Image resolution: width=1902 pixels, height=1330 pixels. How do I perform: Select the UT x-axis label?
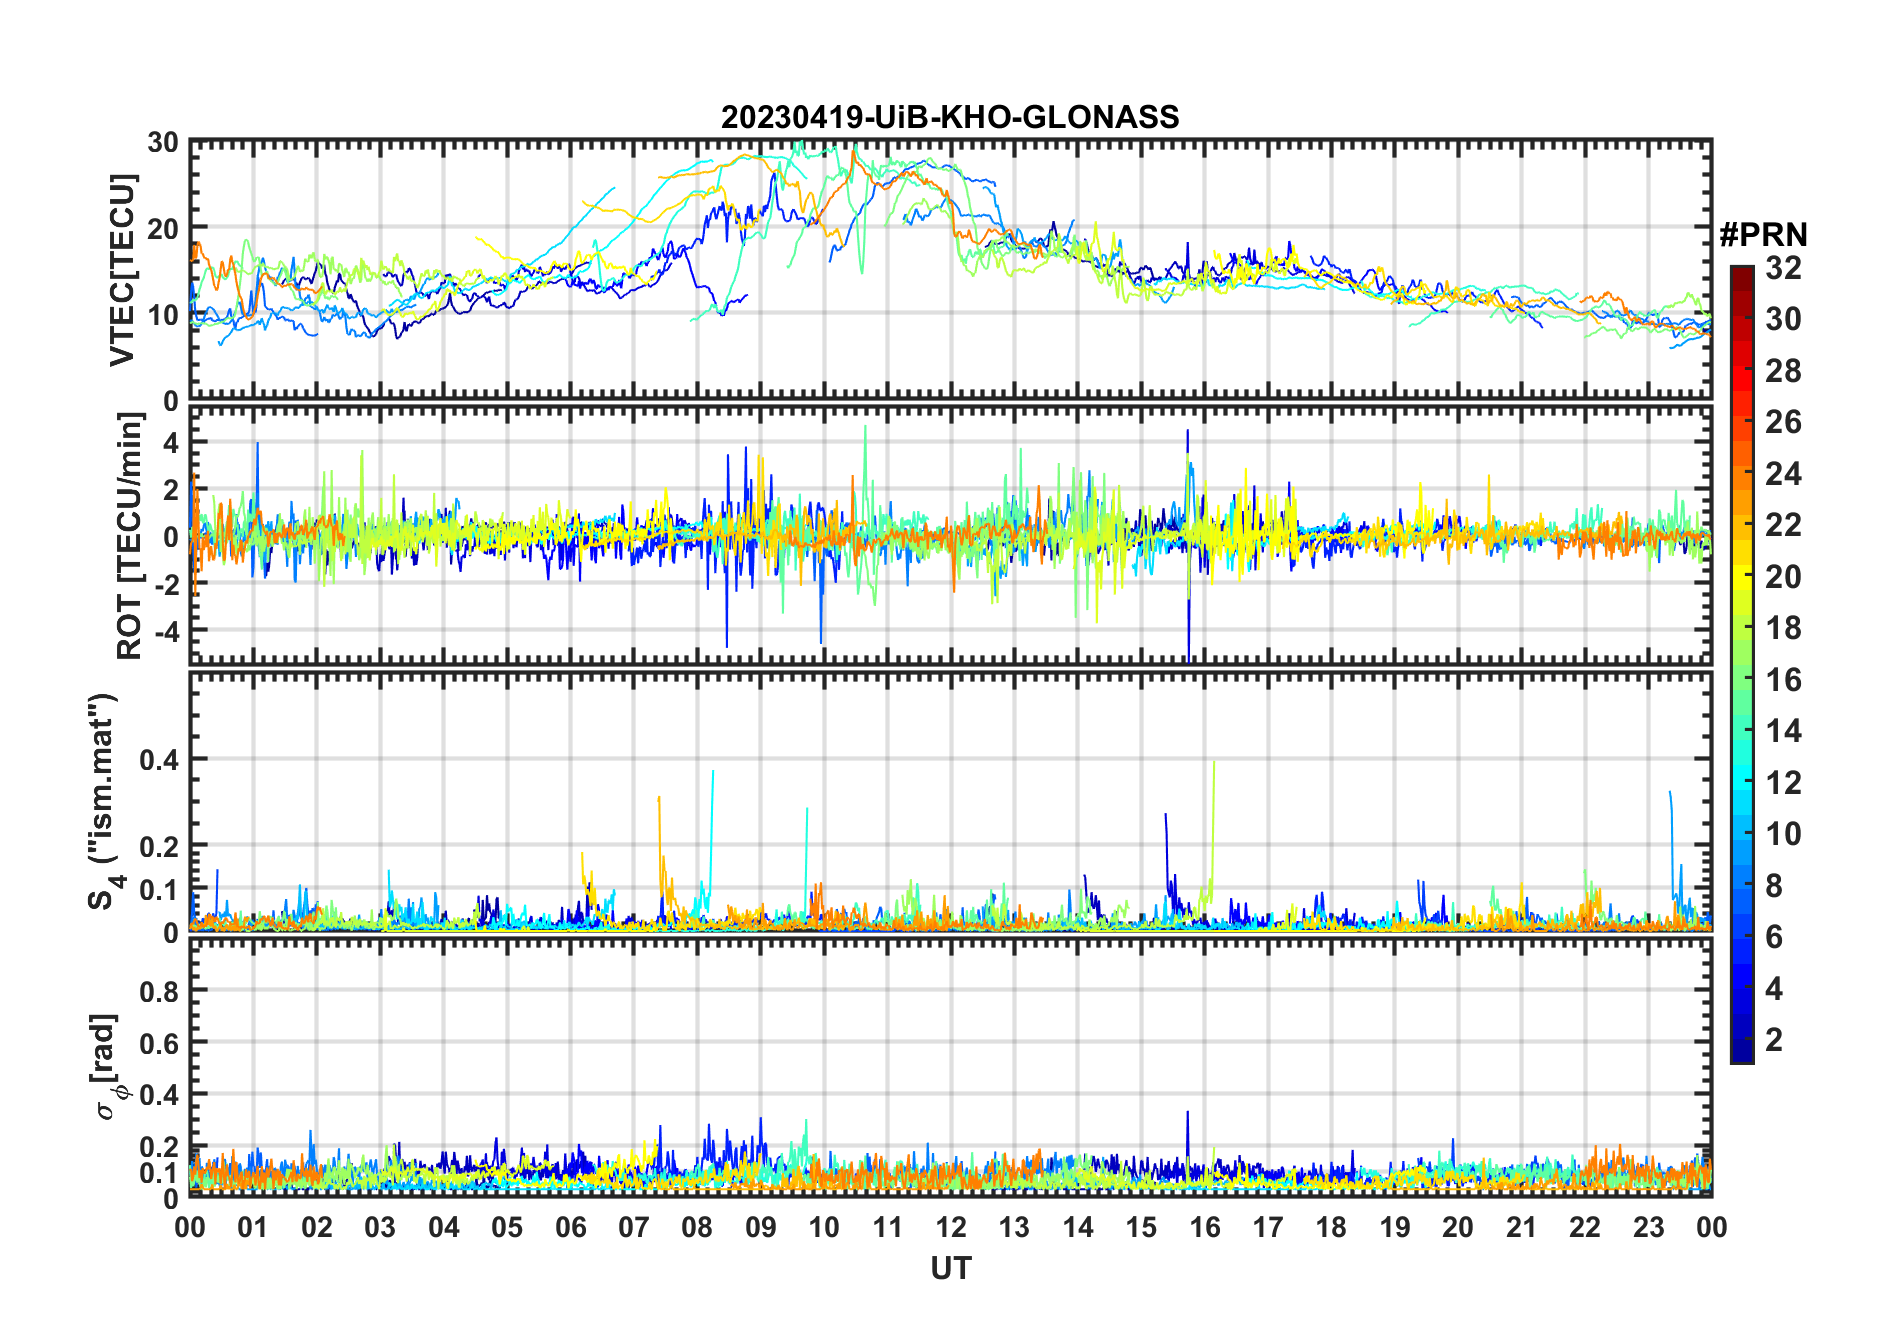click(x=950, y=1269)
